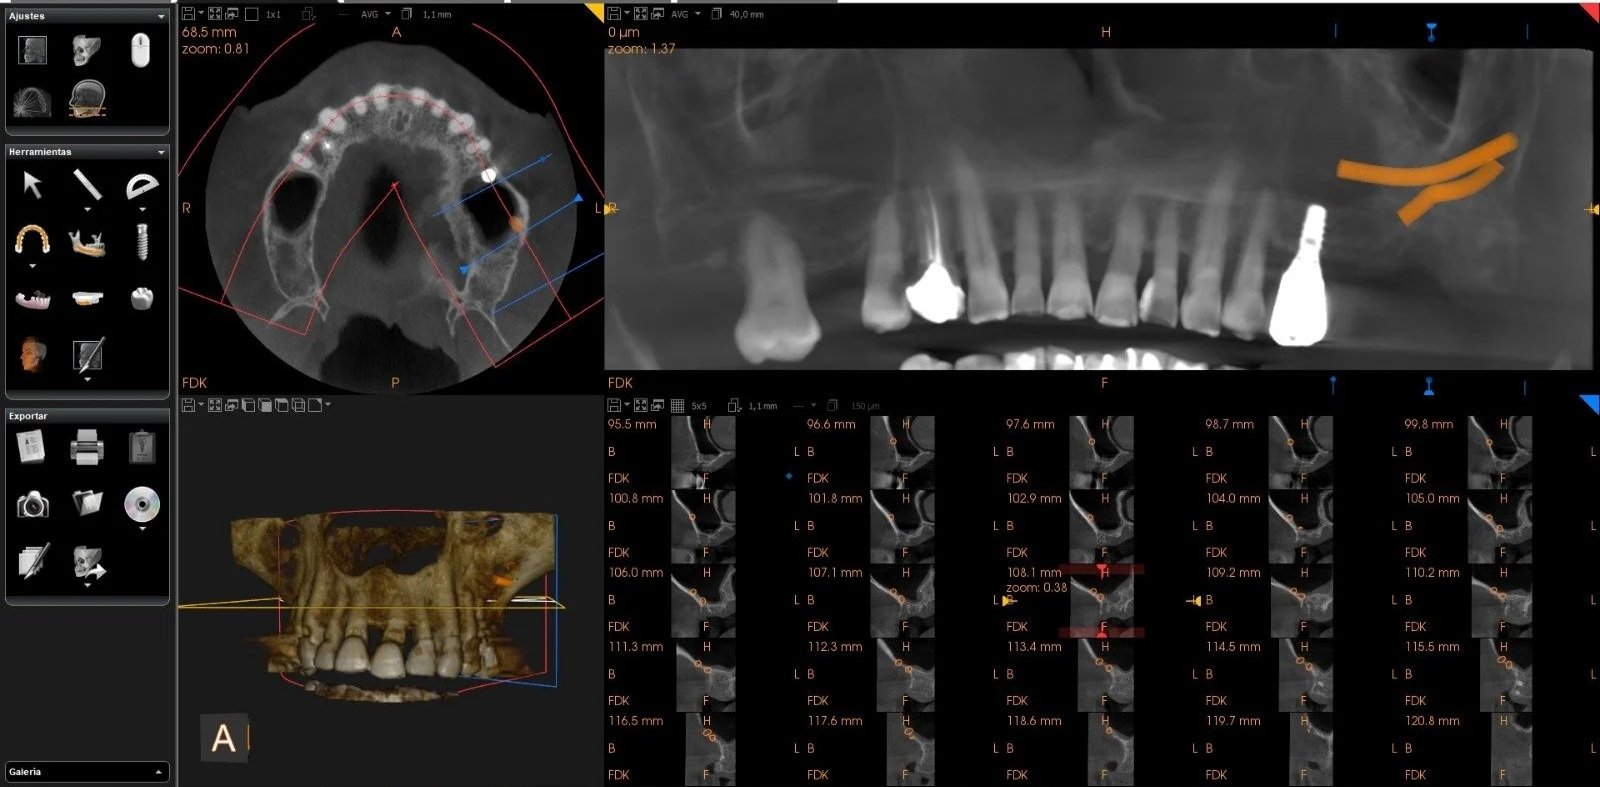The image size is (1600, 787).
Task: Open the save dropdown arrow in axial toolbar
Action: pos(201,14)
